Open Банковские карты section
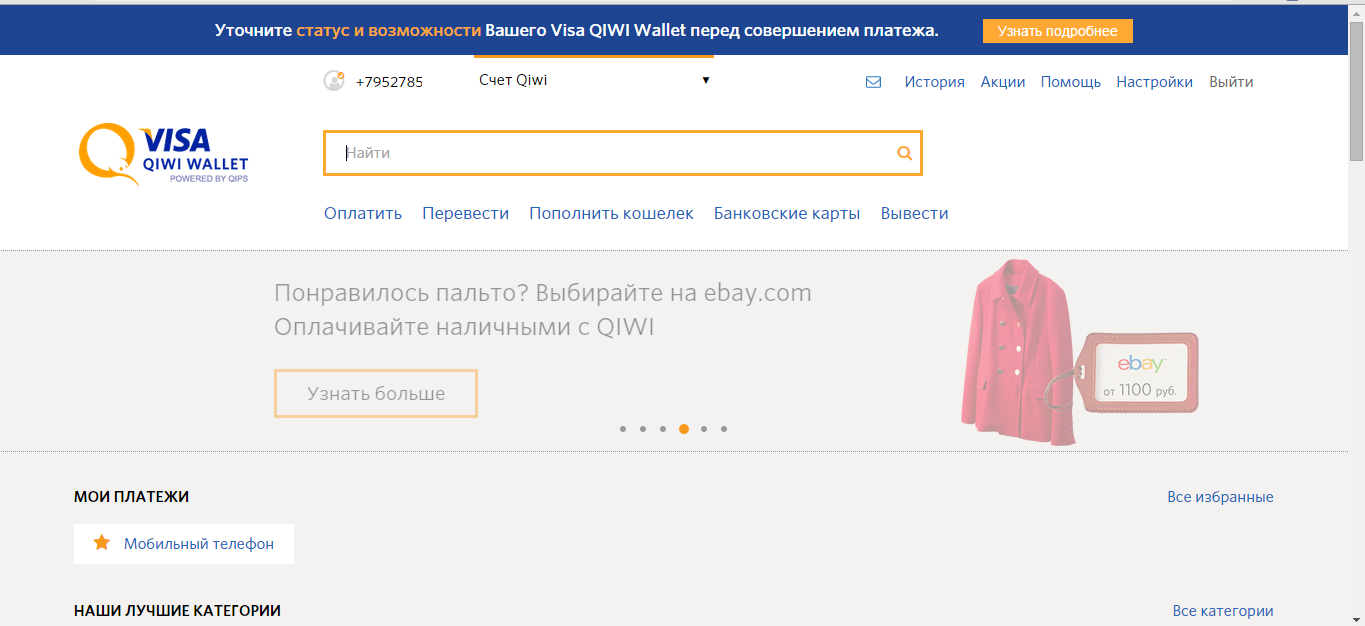1365x626 pixels. (787, 213)
